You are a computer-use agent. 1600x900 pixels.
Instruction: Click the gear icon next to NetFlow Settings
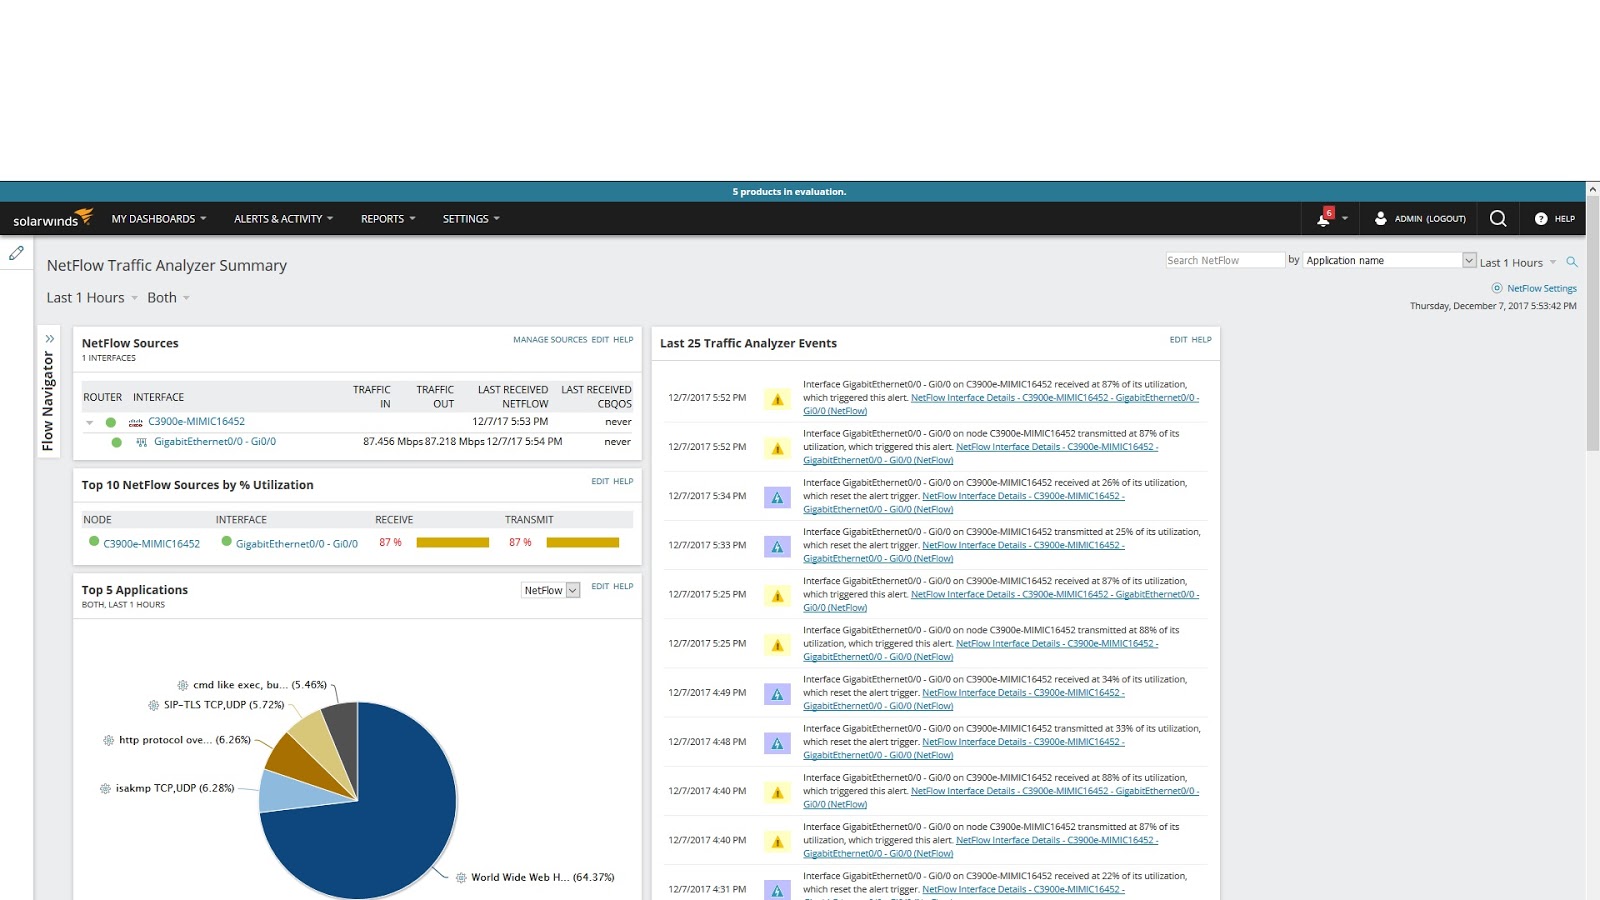[1497, 288]
